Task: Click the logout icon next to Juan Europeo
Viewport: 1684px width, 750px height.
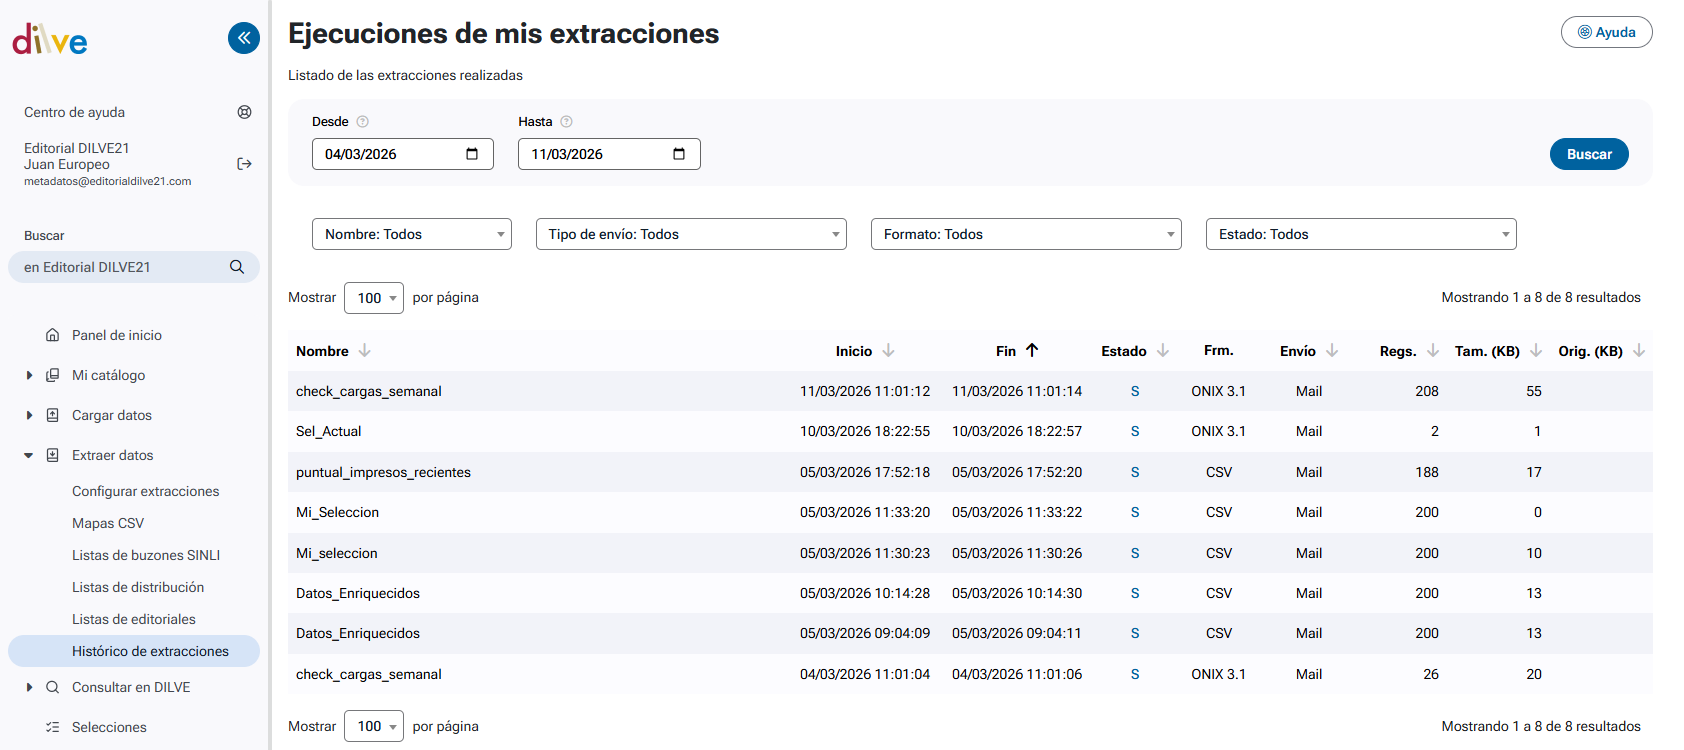Action: pyautogui.click(x=244, y=164)
